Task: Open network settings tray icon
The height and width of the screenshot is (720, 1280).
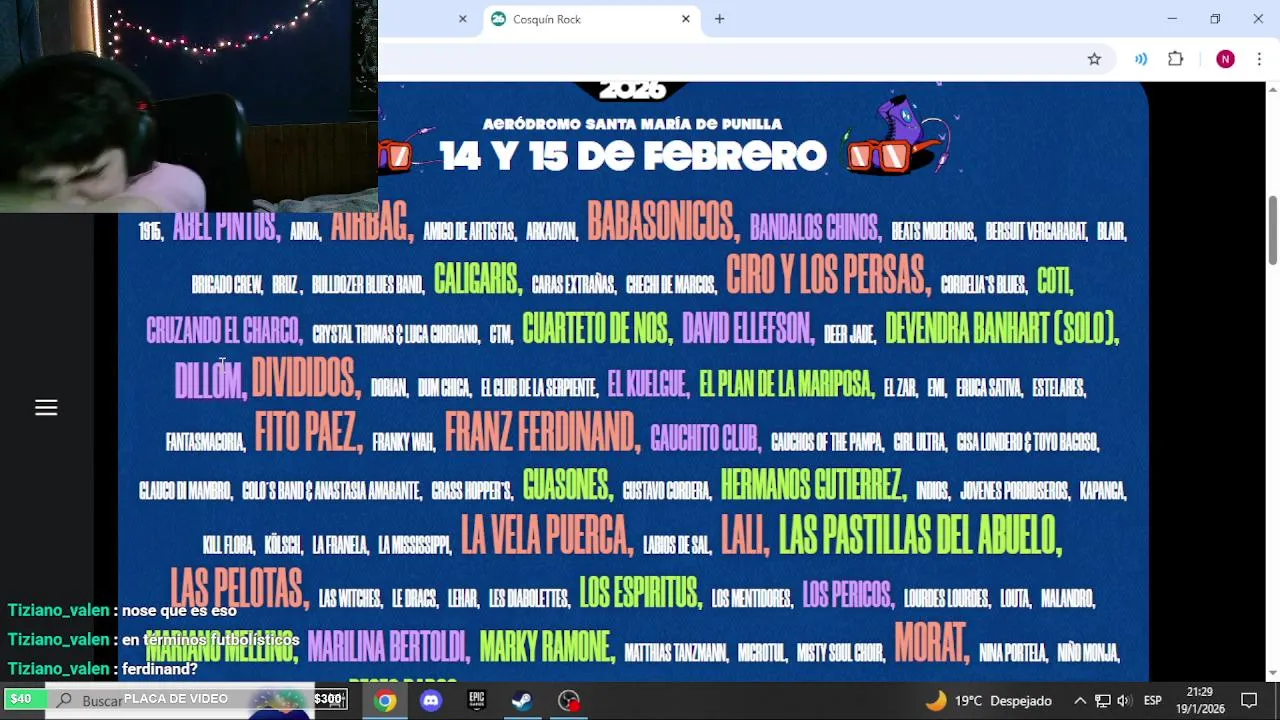Action: coord(1103,700)
